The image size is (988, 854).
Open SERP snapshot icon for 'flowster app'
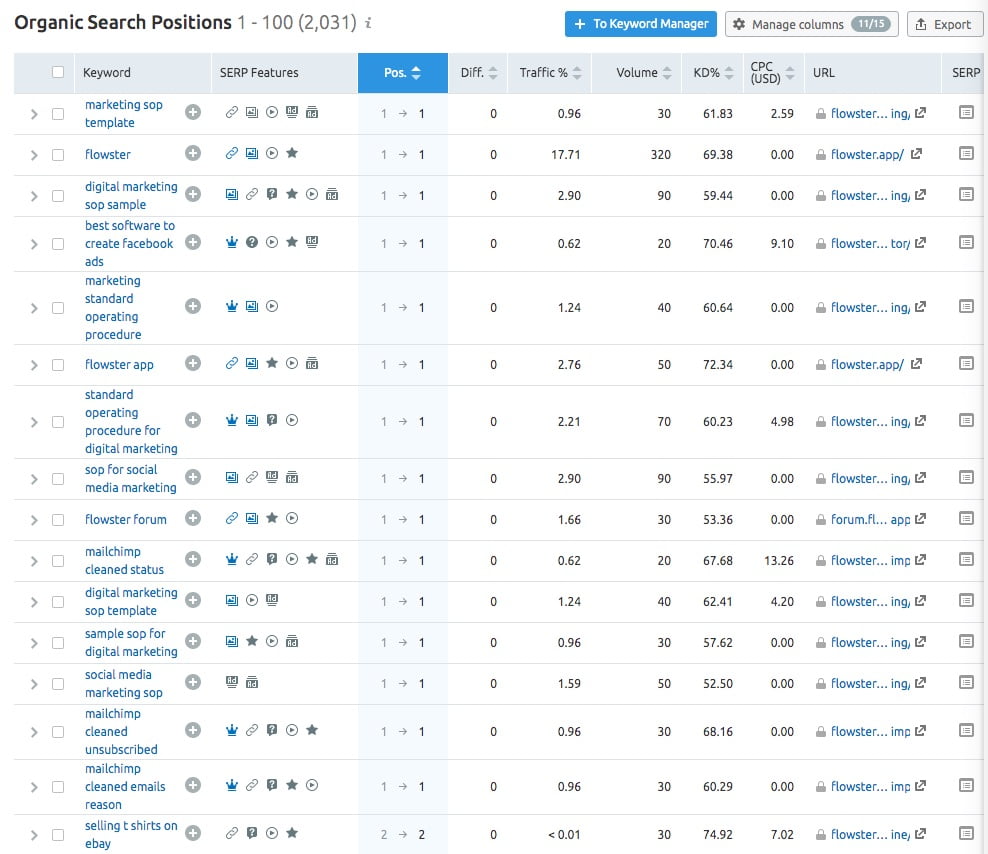(x=966, y=363)
